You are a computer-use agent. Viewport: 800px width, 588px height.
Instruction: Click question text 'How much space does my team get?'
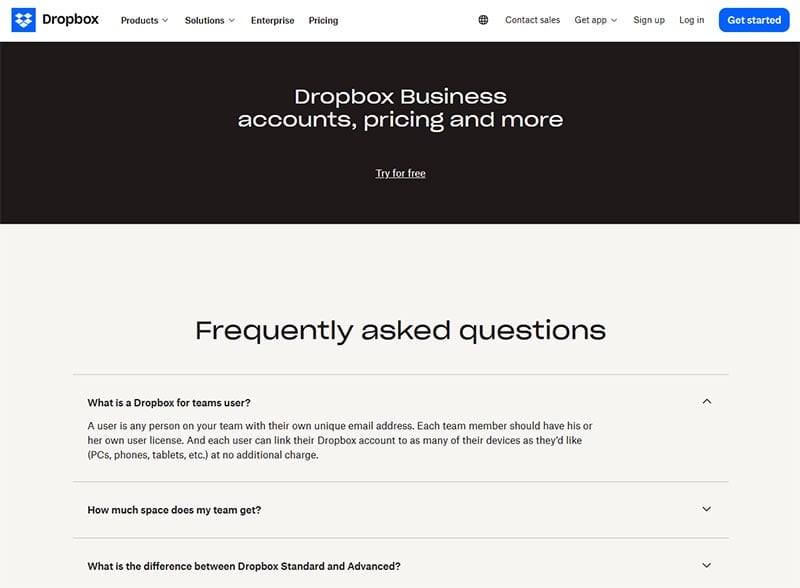click(174, 510)
